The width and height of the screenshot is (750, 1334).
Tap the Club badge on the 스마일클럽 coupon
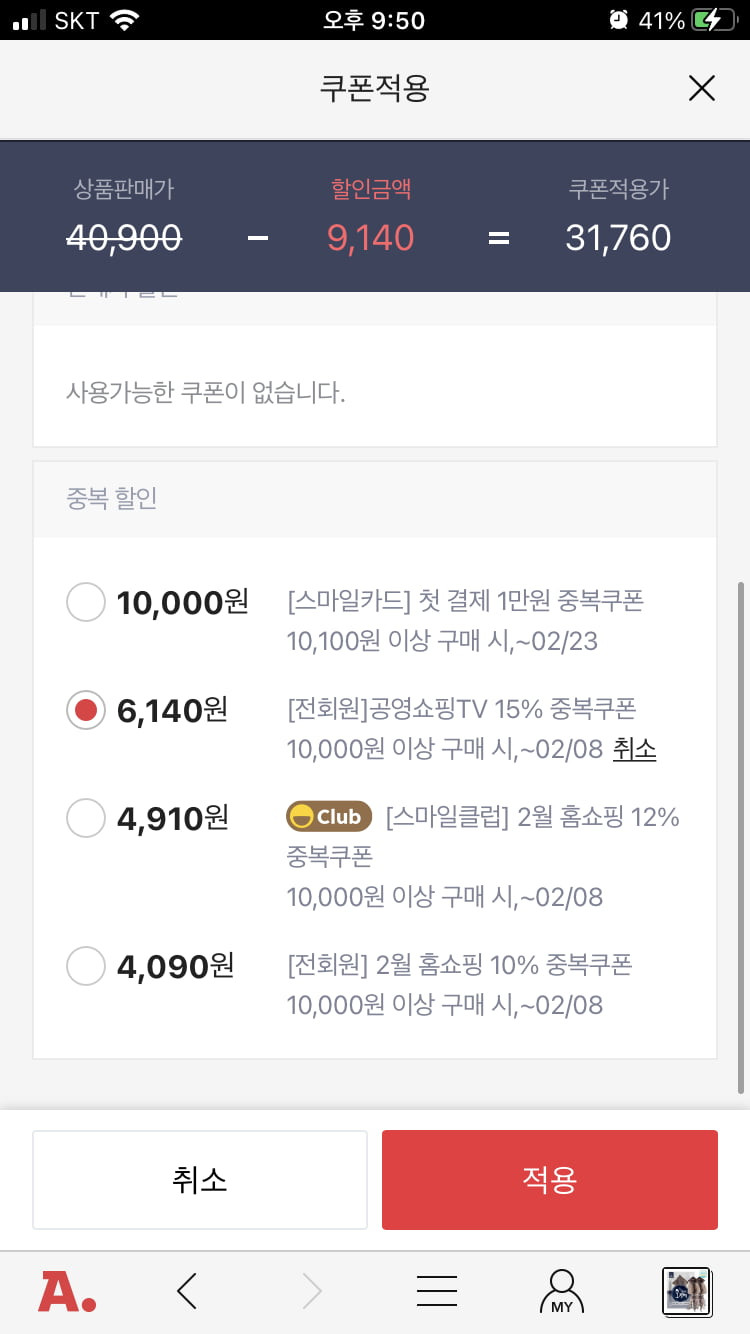[329, 817]
